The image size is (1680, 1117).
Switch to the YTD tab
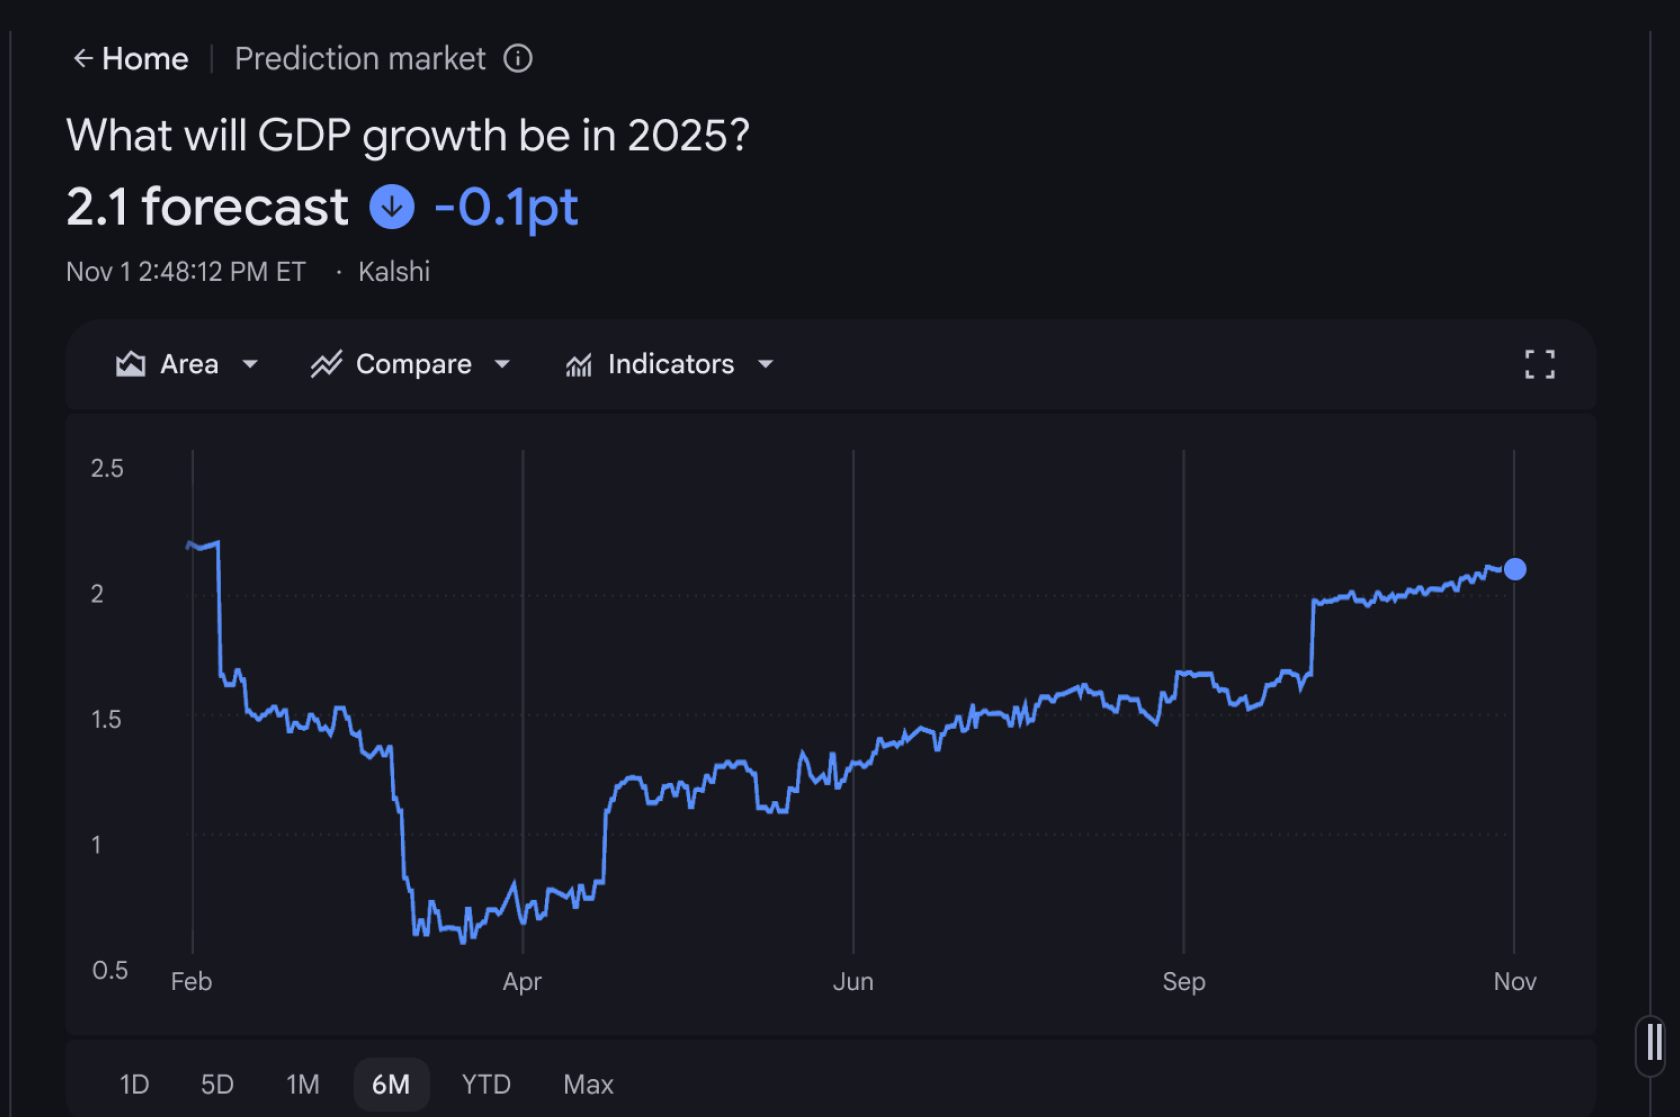(485, 1084)
